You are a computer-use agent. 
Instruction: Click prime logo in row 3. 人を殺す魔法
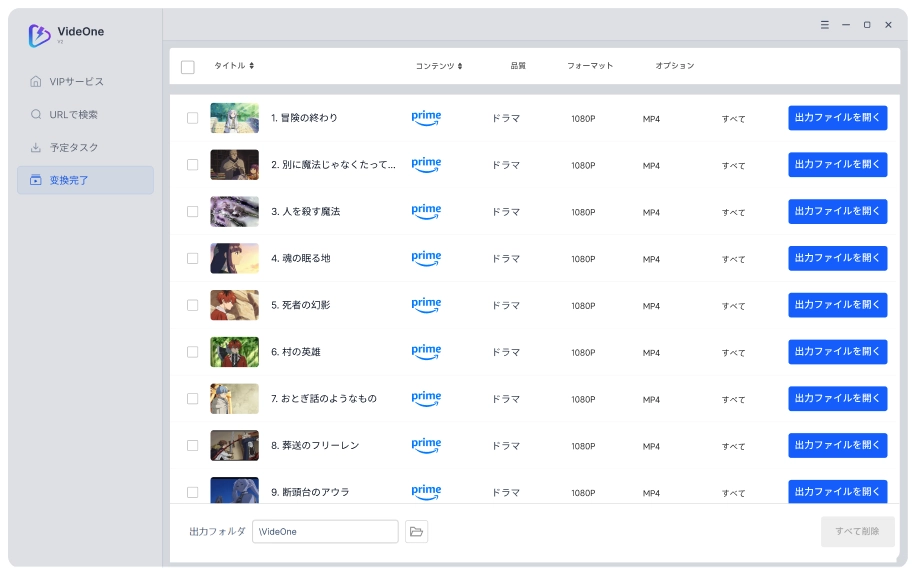coord(426,211)
